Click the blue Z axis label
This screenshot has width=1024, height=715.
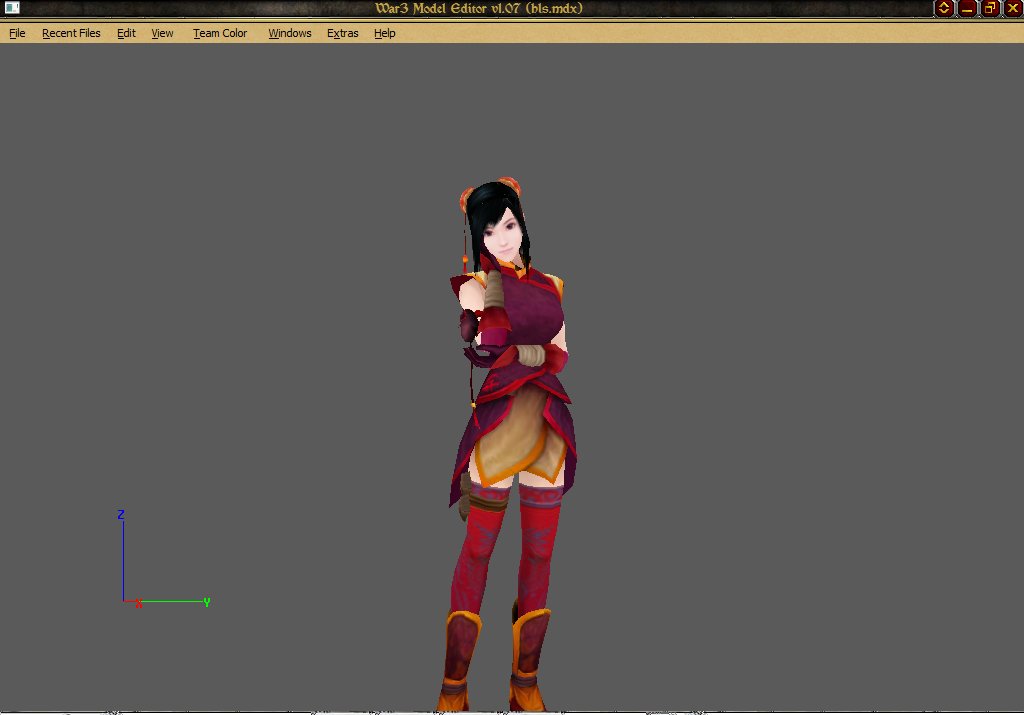click(121, 515)
